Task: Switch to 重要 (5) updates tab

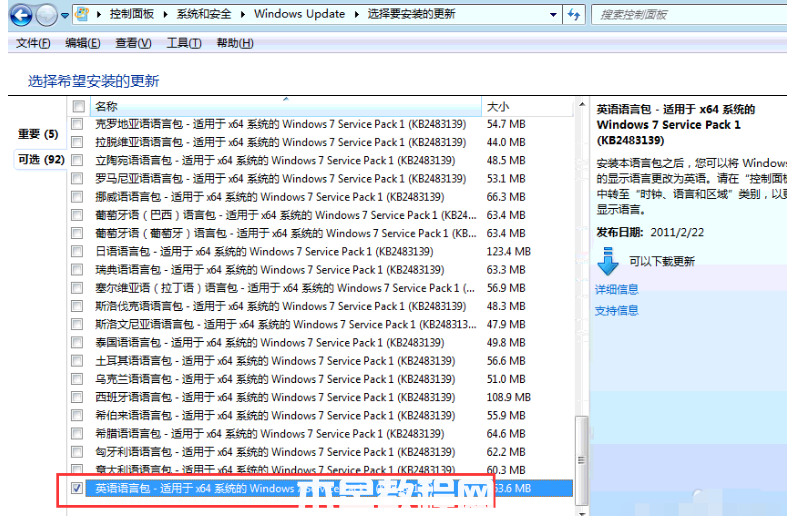Action: tap(39, 134)
